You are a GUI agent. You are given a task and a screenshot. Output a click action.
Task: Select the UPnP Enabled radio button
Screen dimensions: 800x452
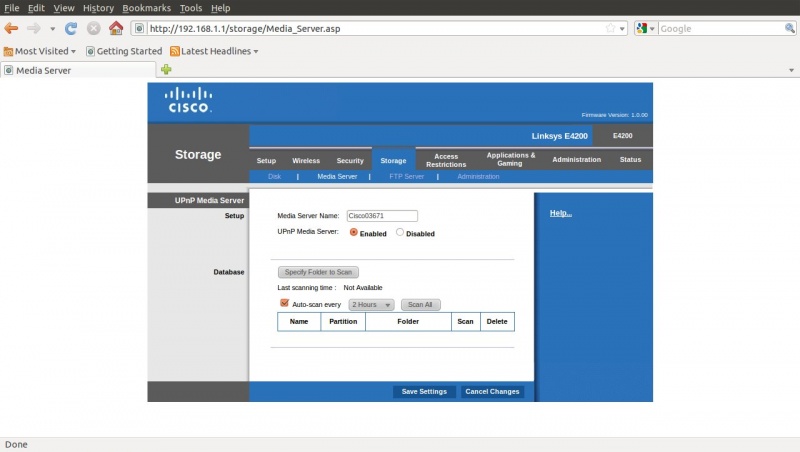click(x=354, y=233)
